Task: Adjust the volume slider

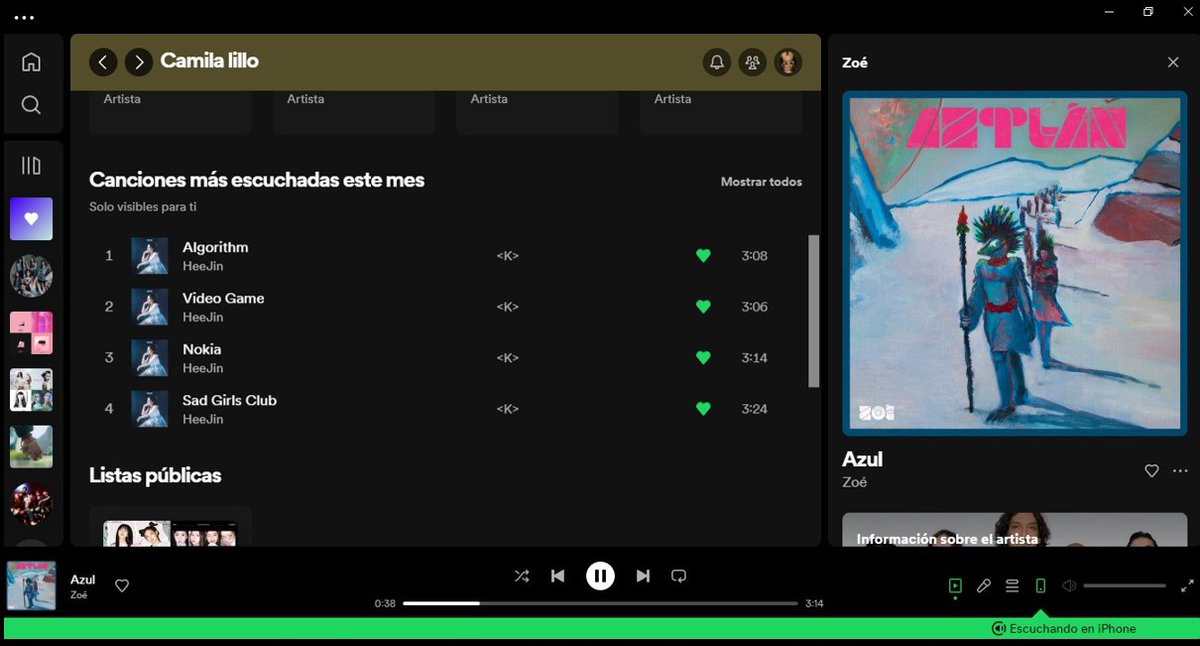Action: 1125,586
